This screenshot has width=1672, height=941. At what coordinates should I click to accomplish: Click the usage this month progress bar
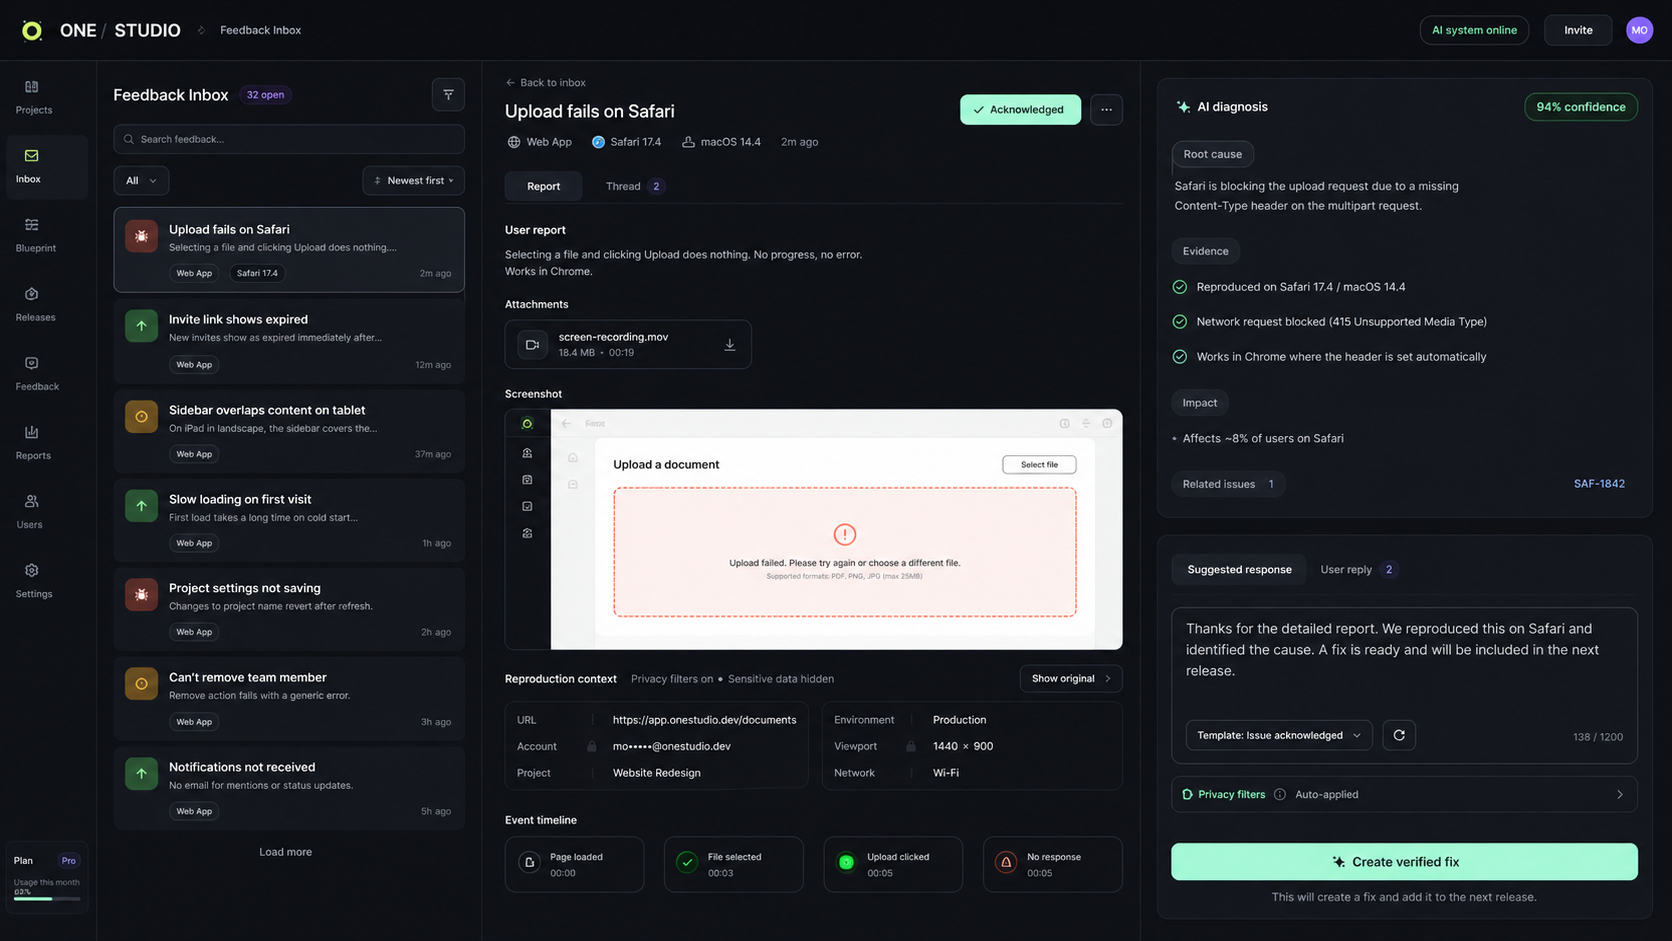click(47, 899)
